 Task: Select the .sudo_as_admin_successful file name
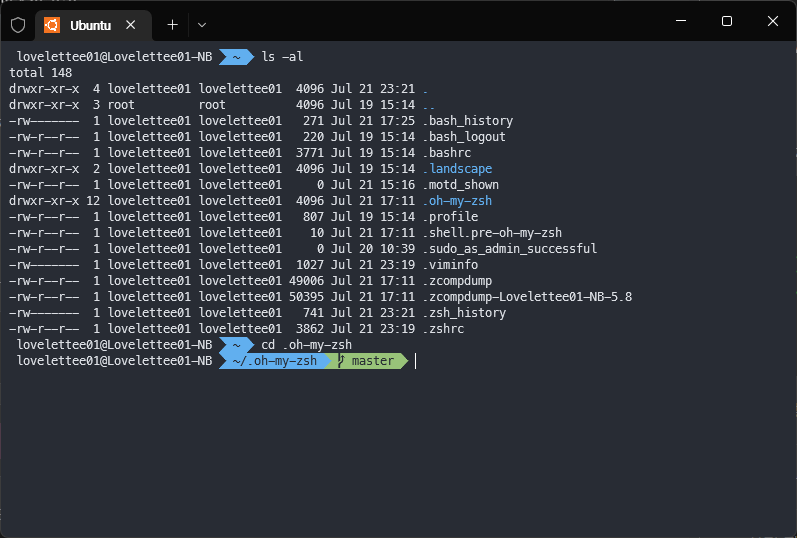pyautogui.click(x=510, y=249)
